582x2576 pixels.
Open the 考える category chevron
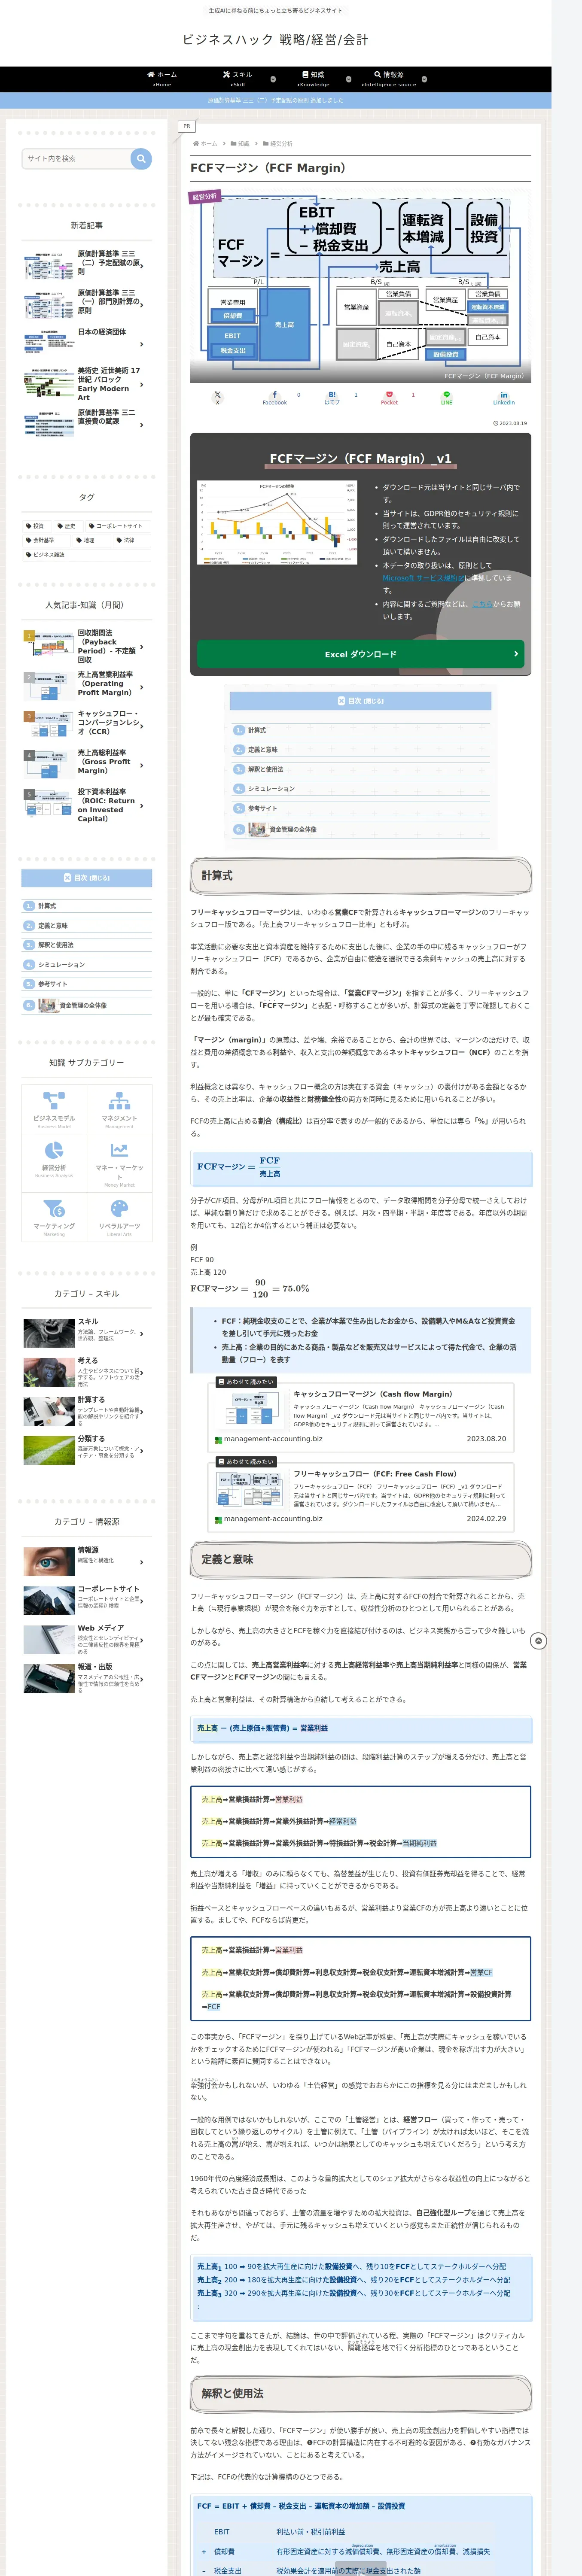tap(142, 1372)
